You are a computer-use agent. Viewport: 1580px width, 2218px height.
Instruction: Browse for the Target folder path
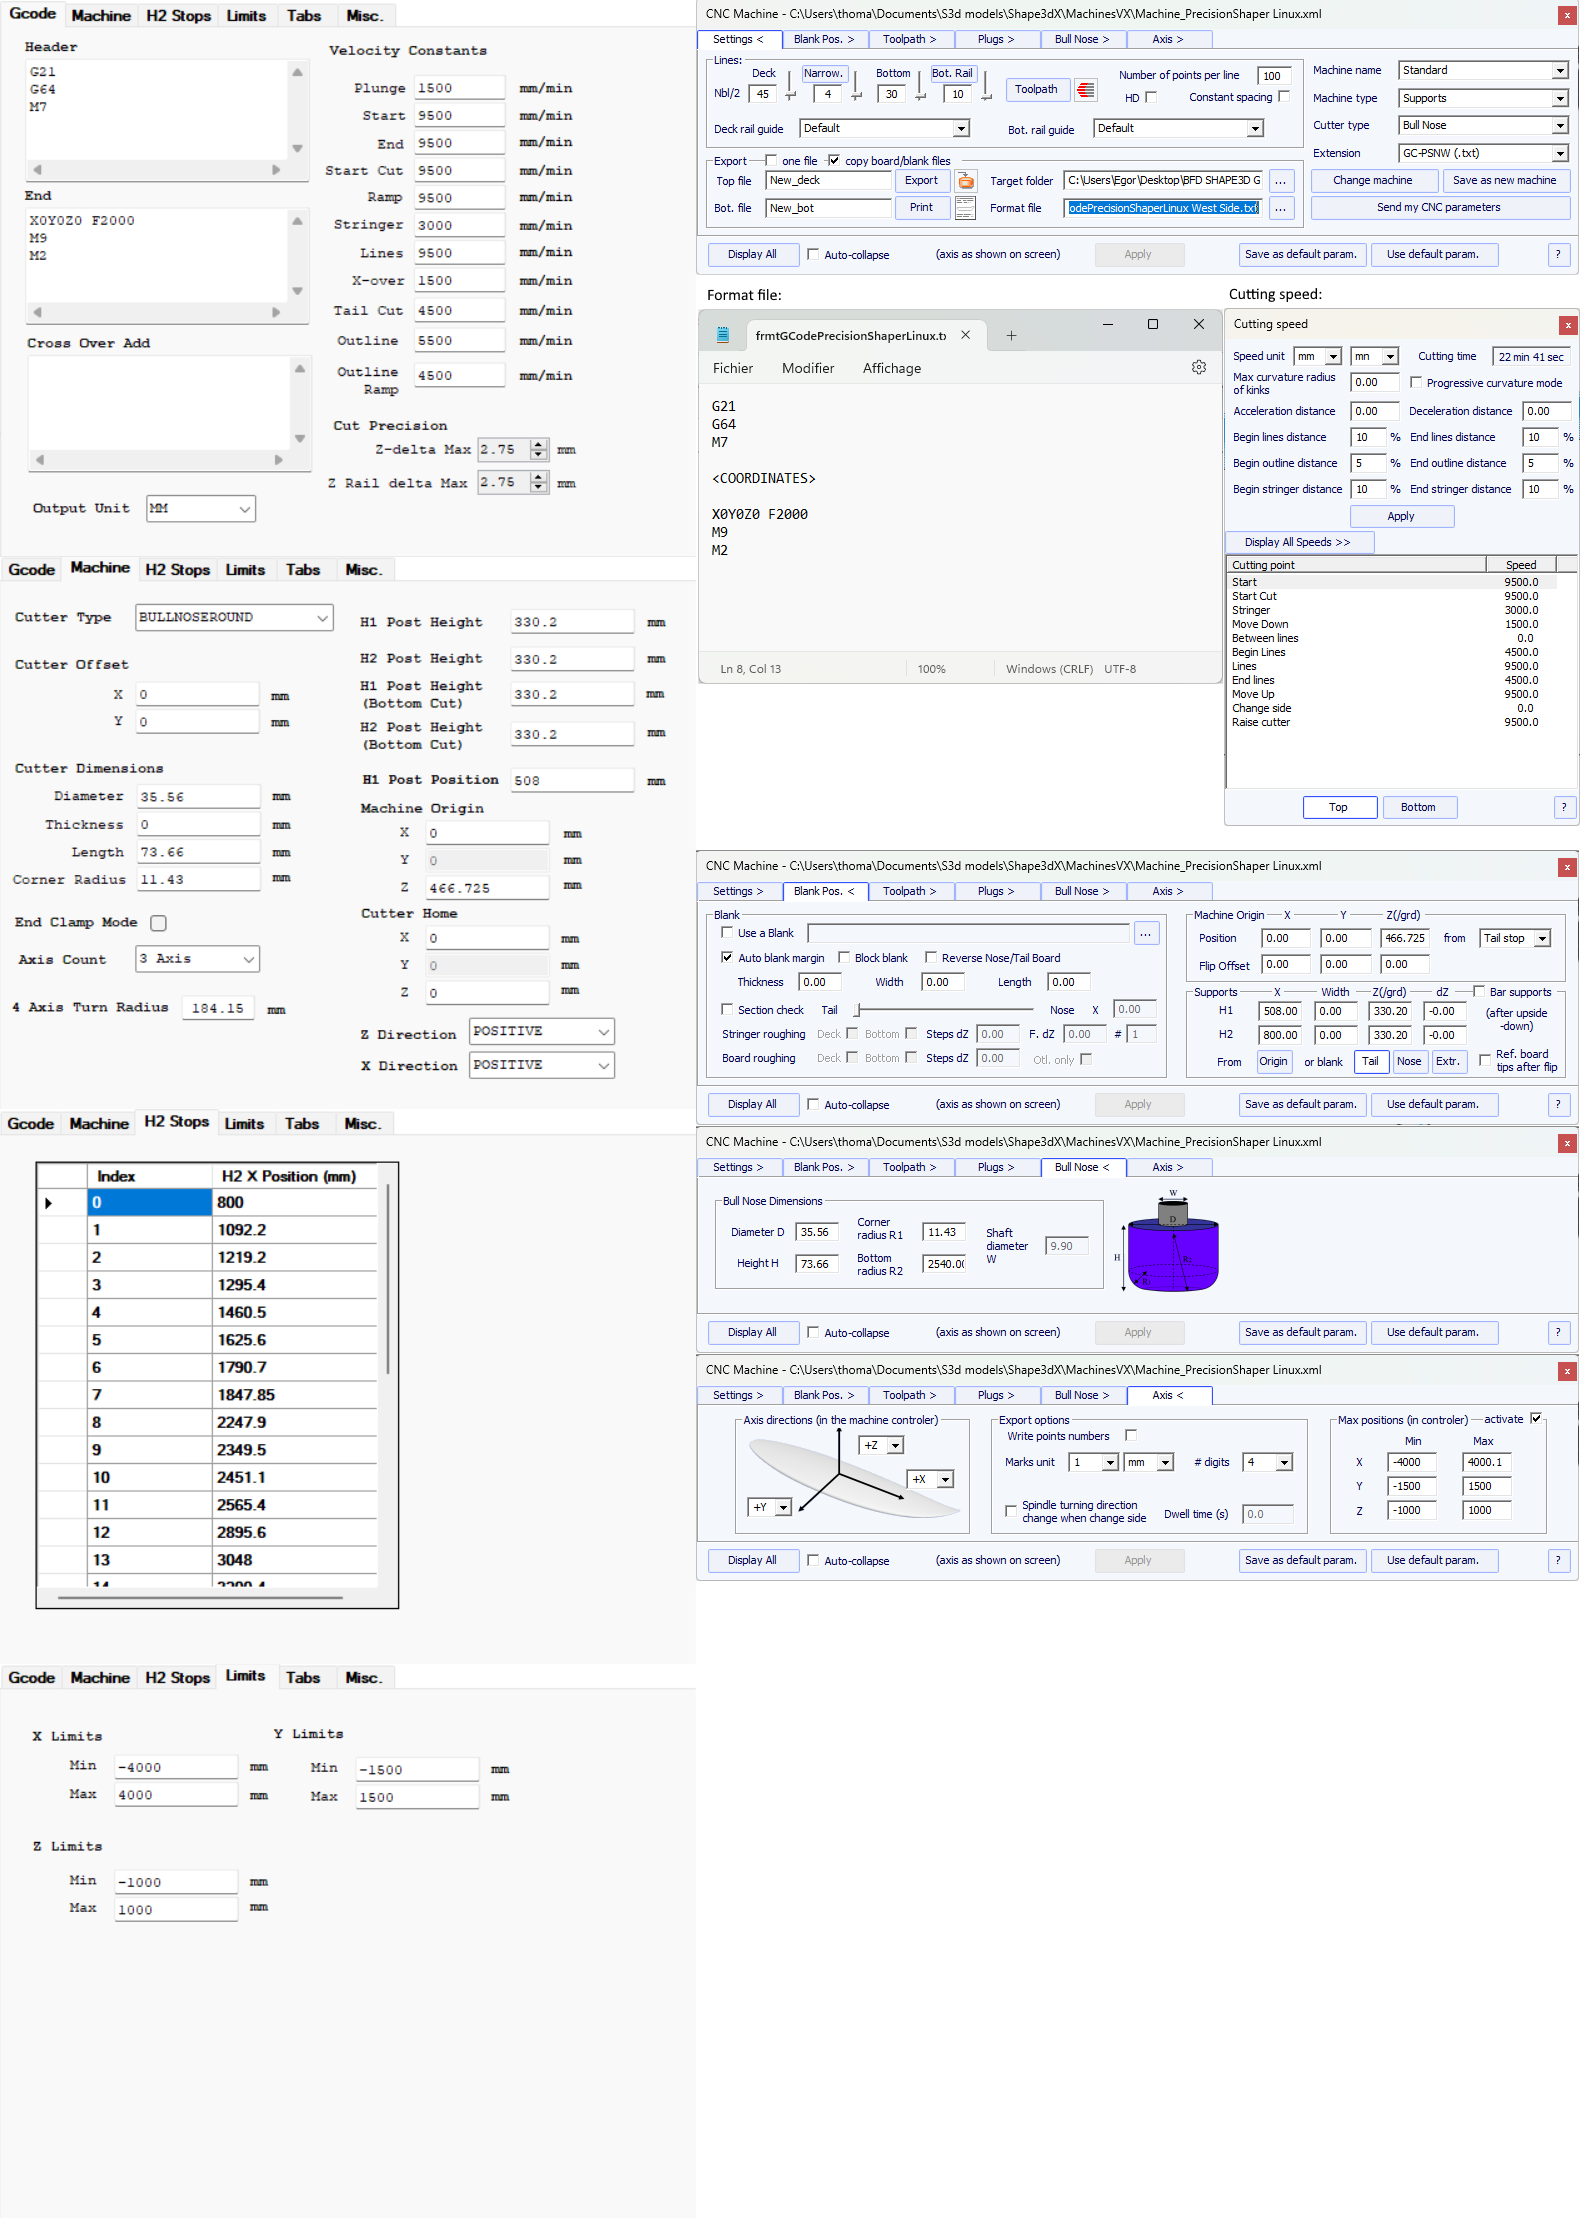point(1280,181)
